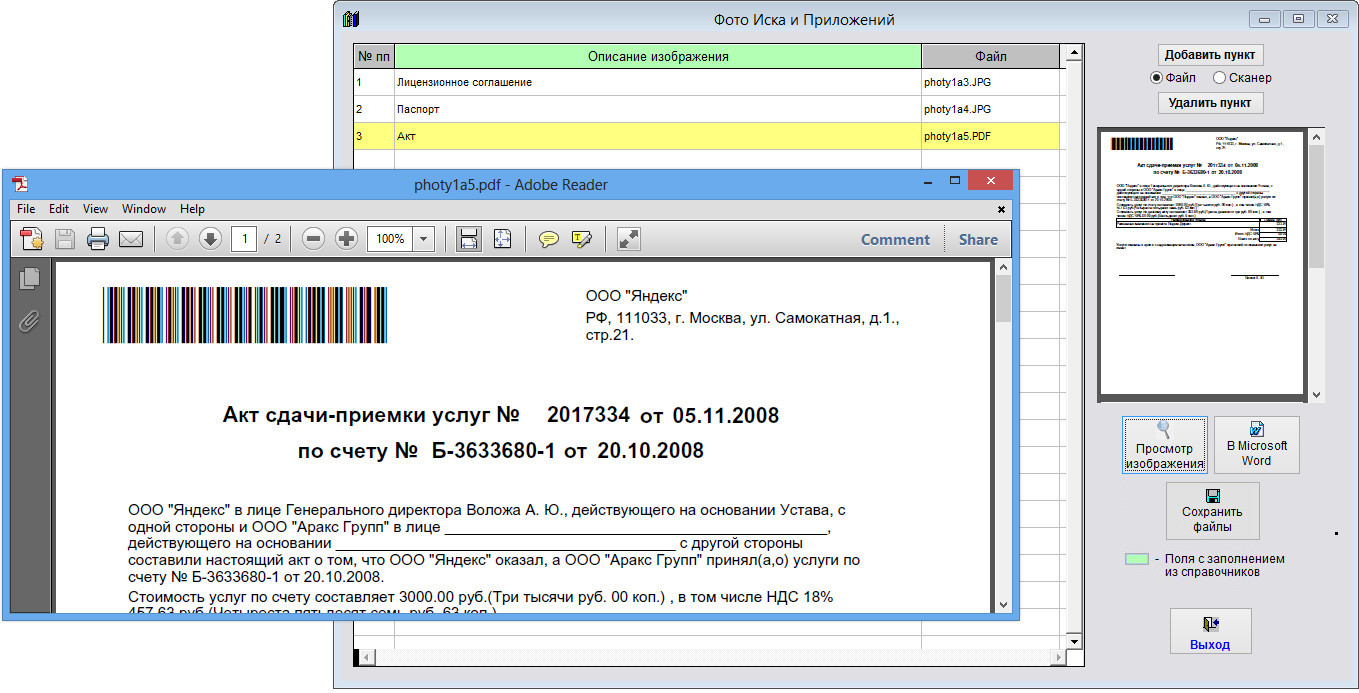Viewport: 1359px width, 693px height.
Task: Click the Create PDF icon in Adobe Reader
Action: pyautogui.click(x=32, y=239)
